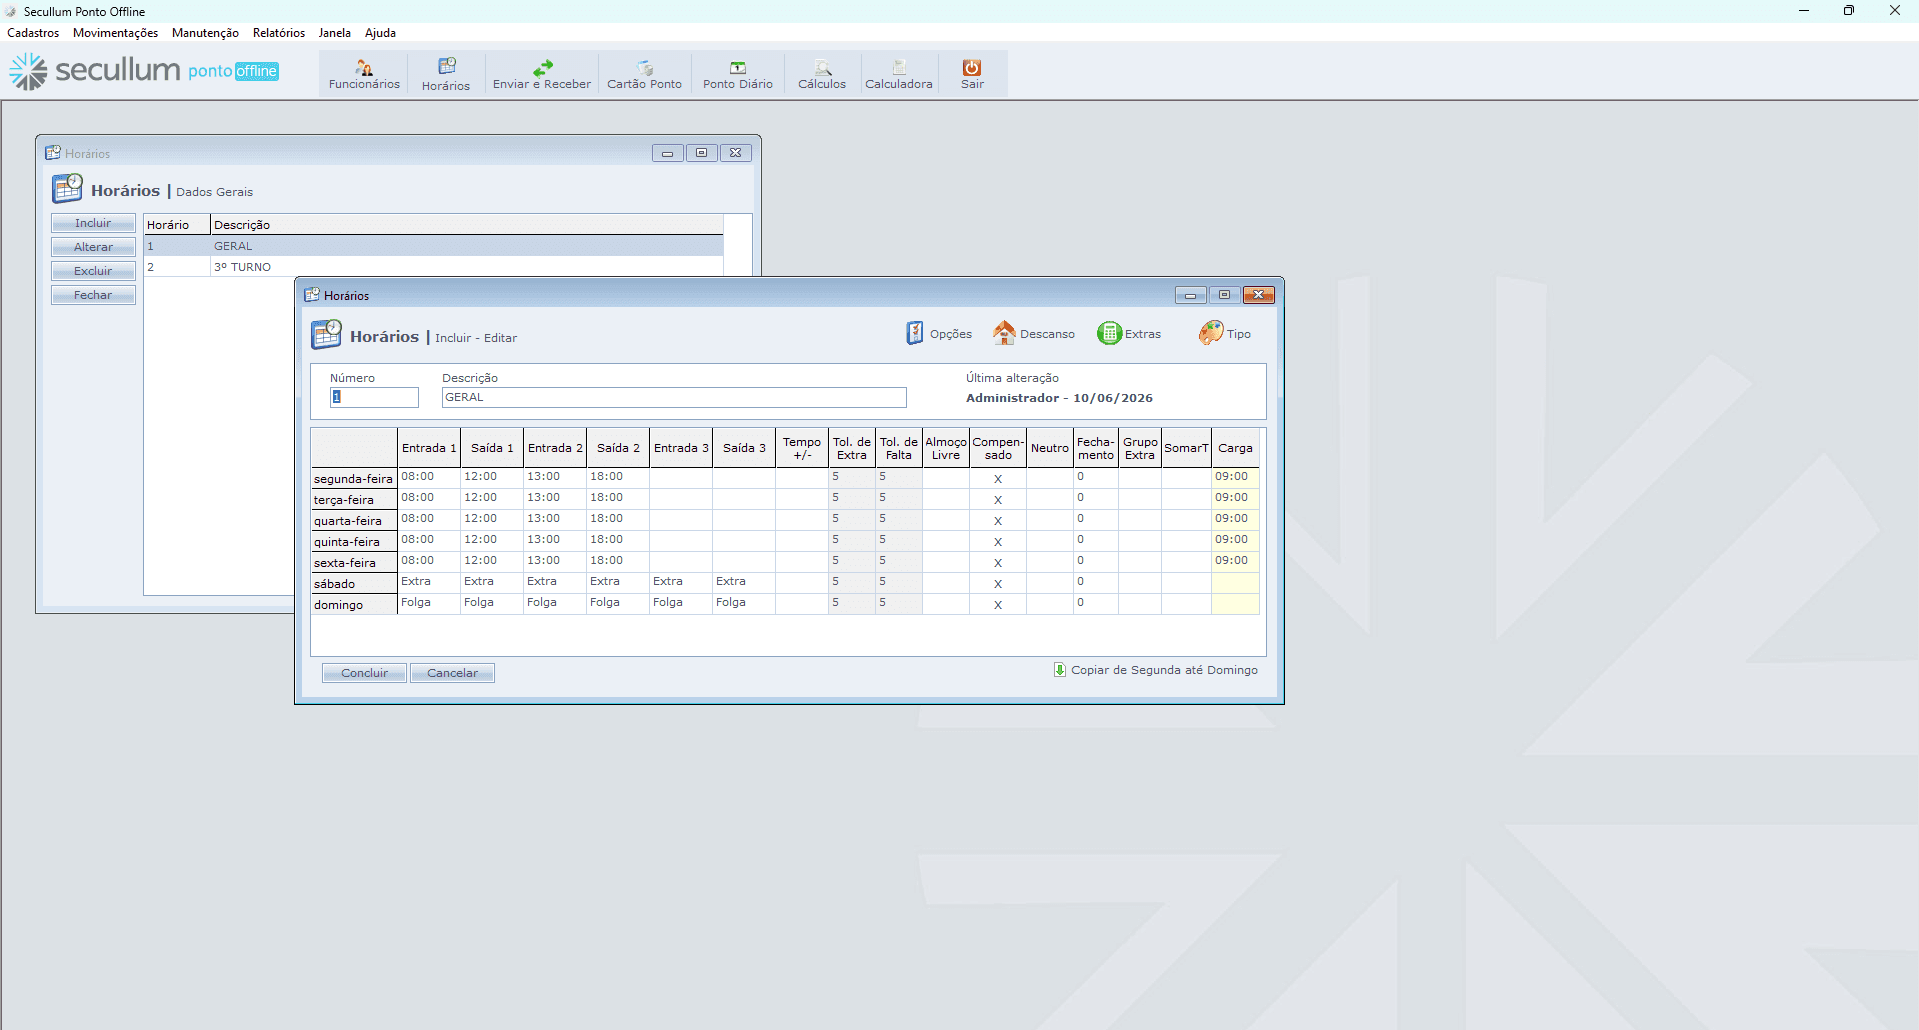Open Tipo with the palette icon
This screenshot has width=1919, height=1030.
(1225, 334)
